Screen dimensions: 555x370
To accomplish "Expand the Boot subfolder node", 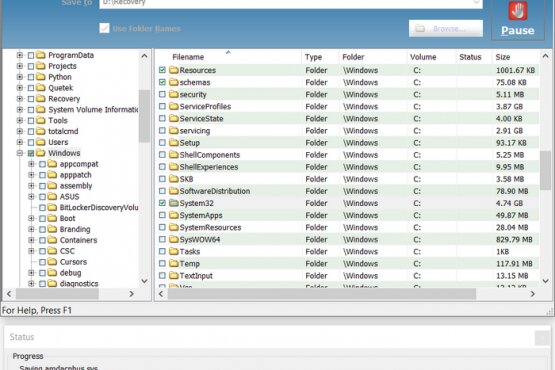I will (x=31, y=218).
